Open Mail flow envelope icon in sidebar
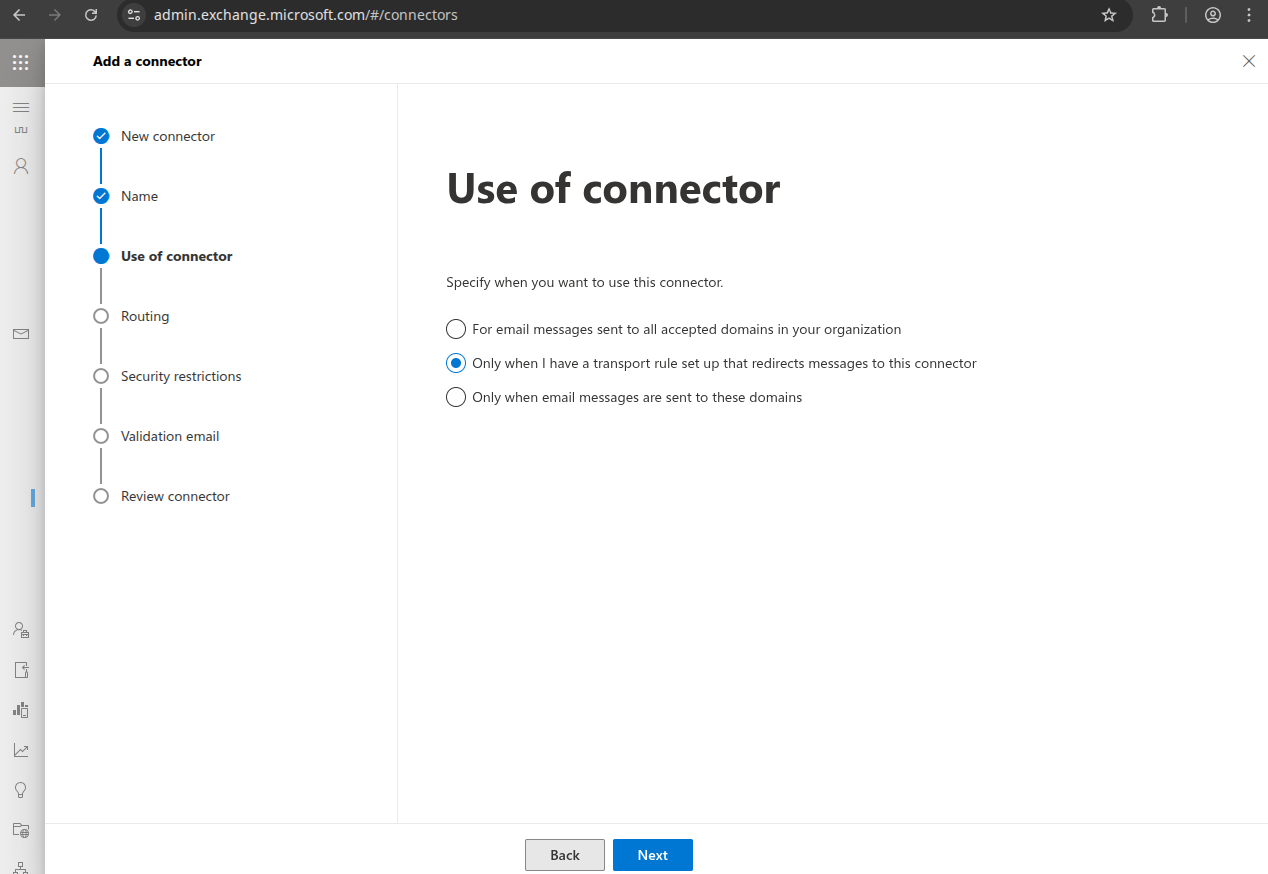This screenshot has height=874, width=1268. (x=21, y=334)
